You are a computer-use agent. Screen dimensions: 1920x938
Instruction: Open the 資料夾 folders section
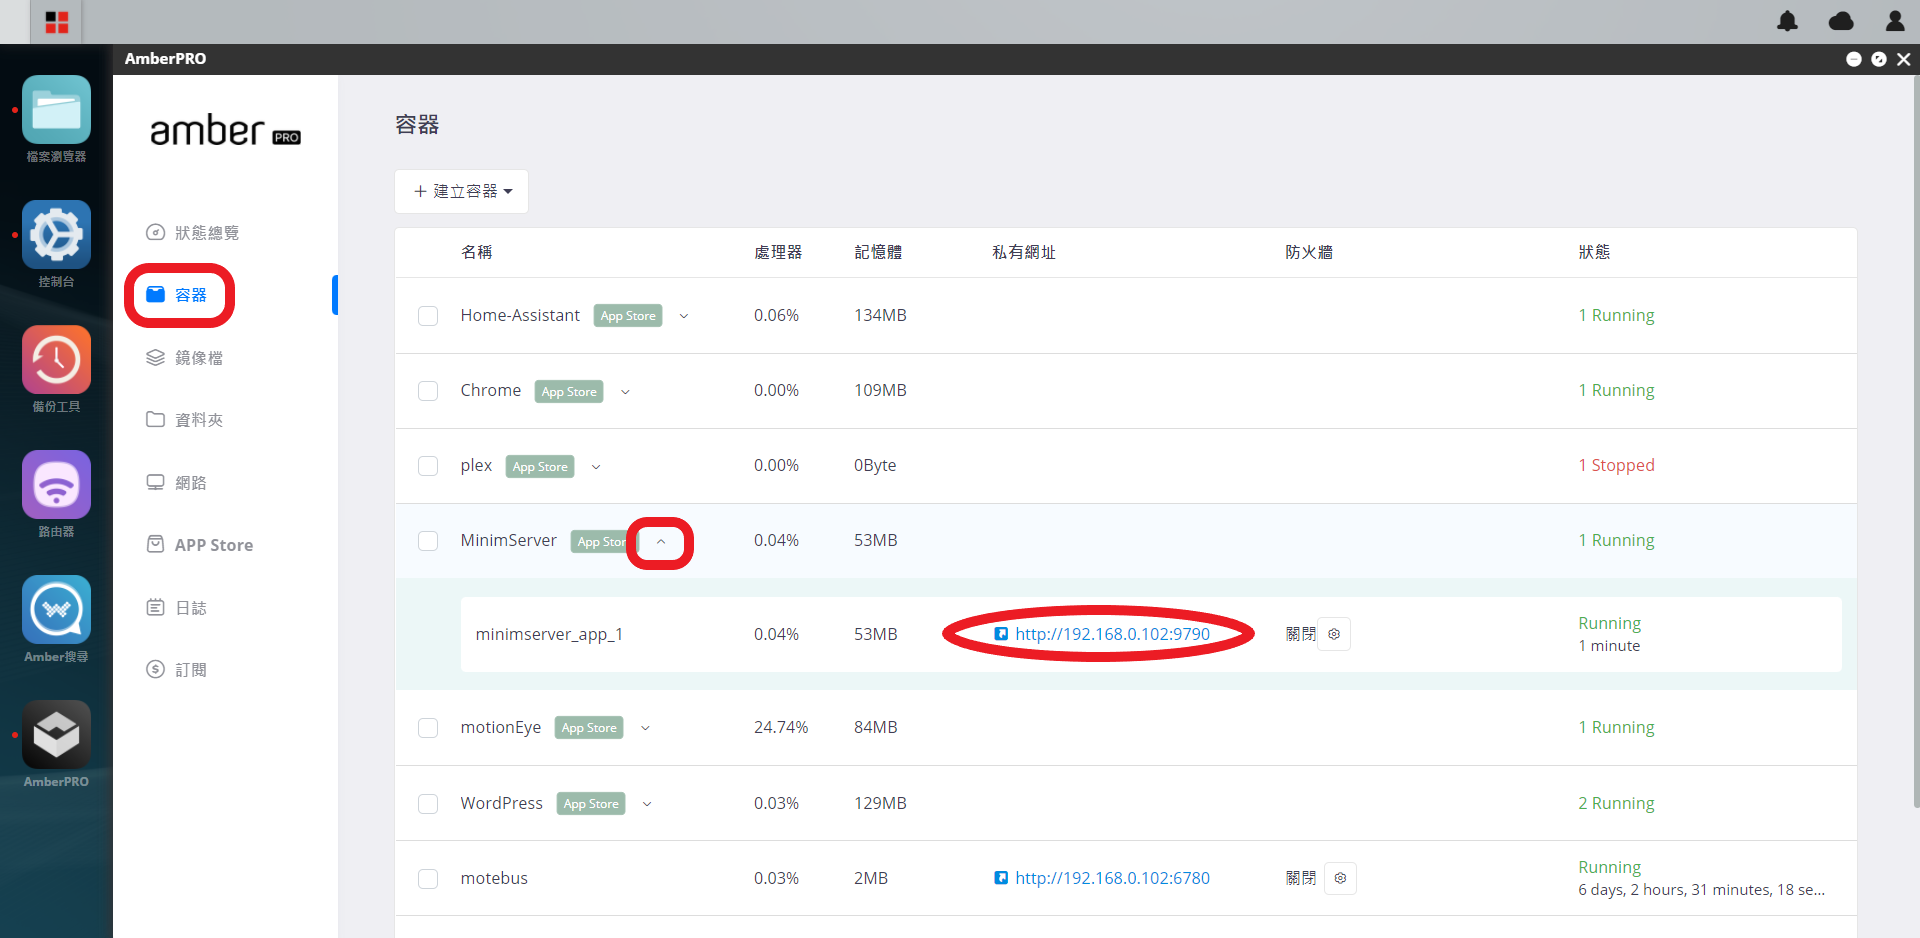(185, 420)
